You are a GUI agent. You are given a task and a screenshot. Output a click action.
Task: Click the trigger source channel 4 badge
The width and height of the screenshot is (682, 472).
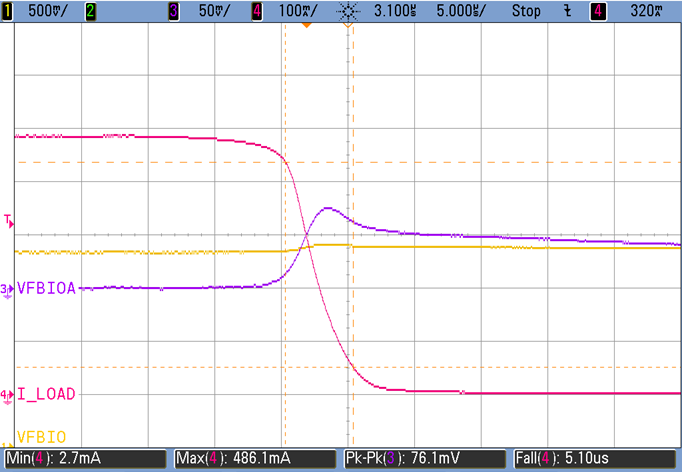[x=598, y=11]
